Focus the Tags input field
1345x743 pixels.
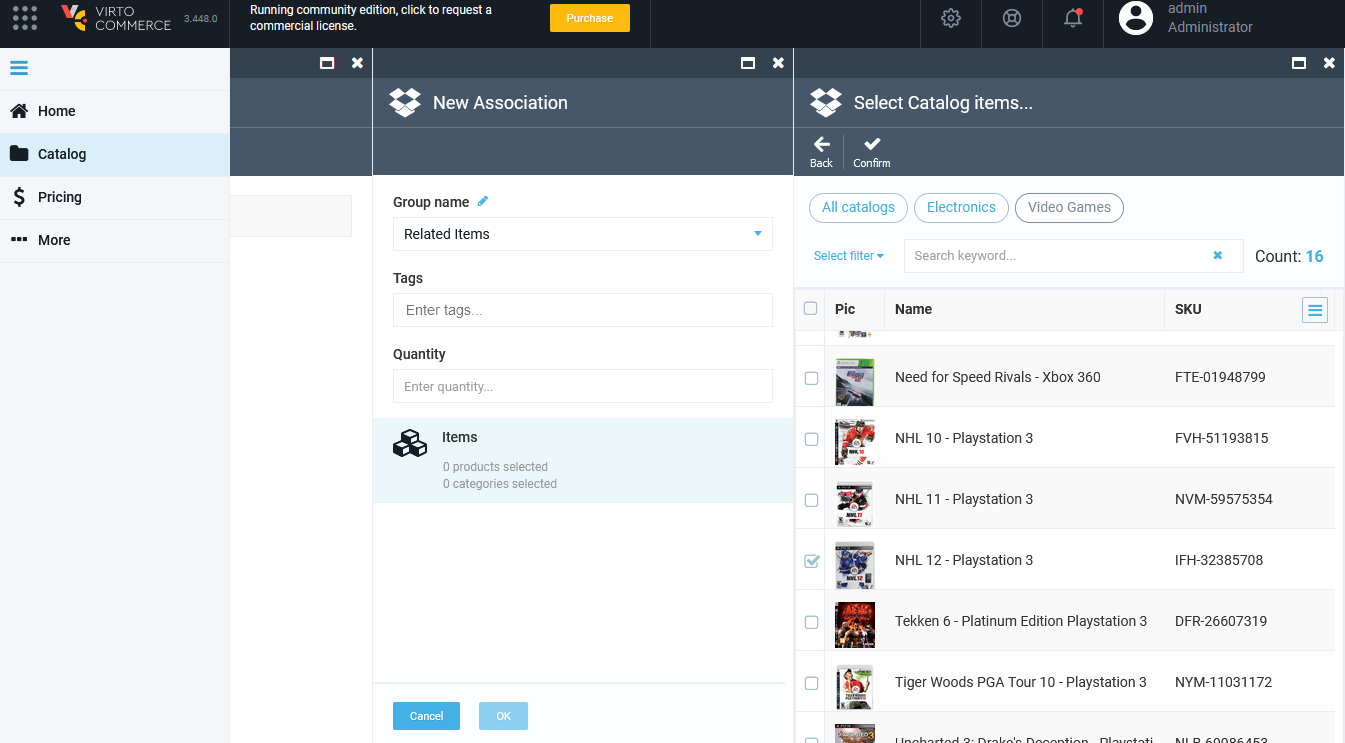pyautogui.click(x=583, y=310)
